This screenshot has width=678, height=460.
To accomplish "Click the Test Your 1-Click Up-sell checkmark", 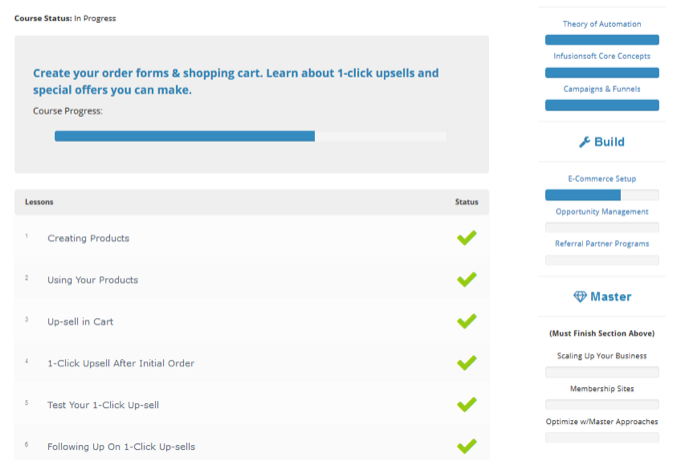I will coord(466,405).
